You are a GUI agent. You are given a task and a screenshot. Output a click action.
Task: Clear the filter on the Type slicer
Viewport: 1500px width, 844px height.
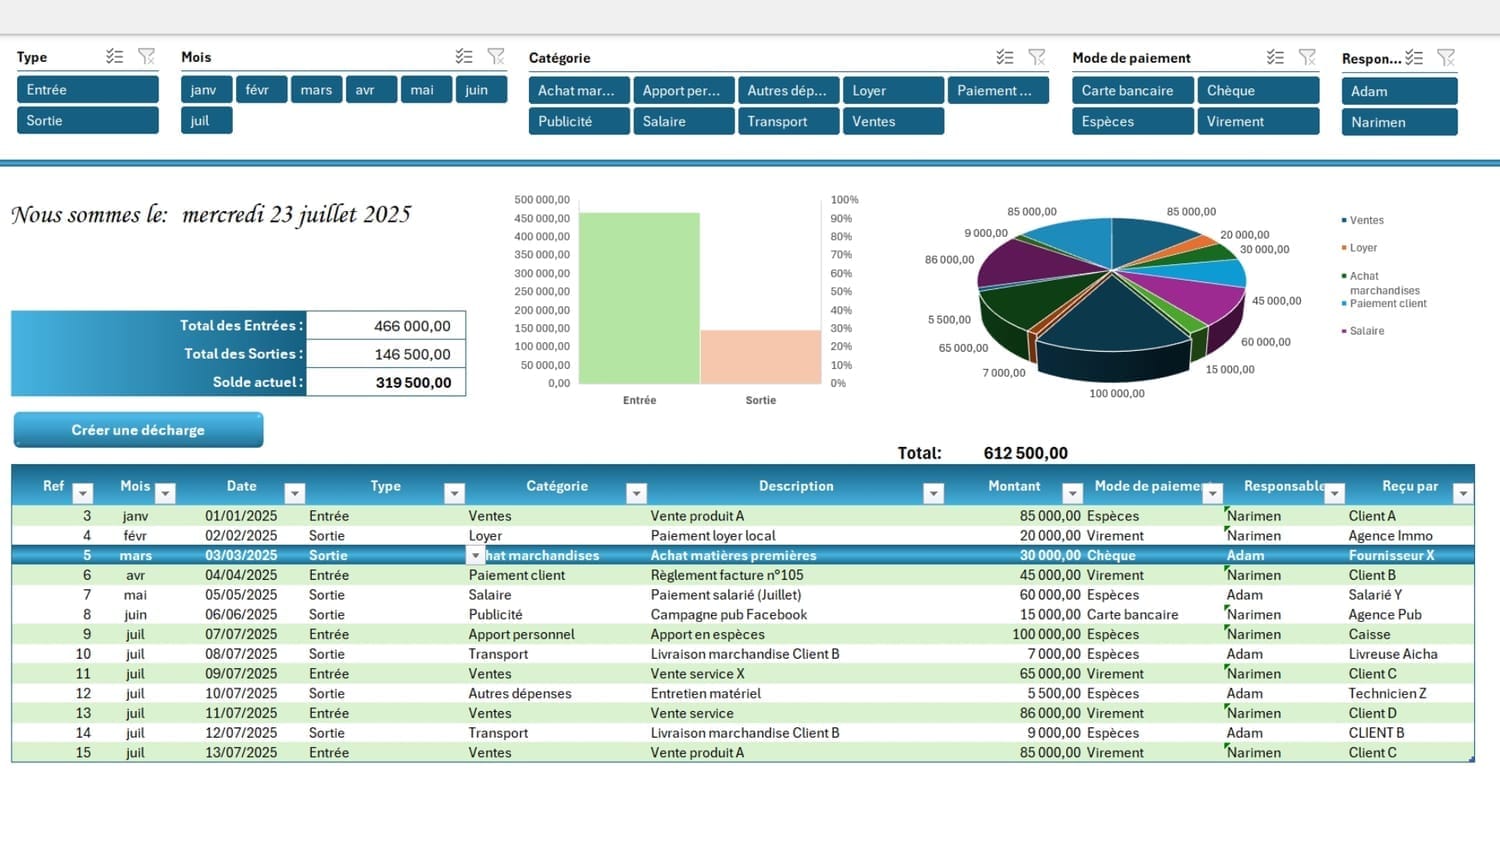147,57
